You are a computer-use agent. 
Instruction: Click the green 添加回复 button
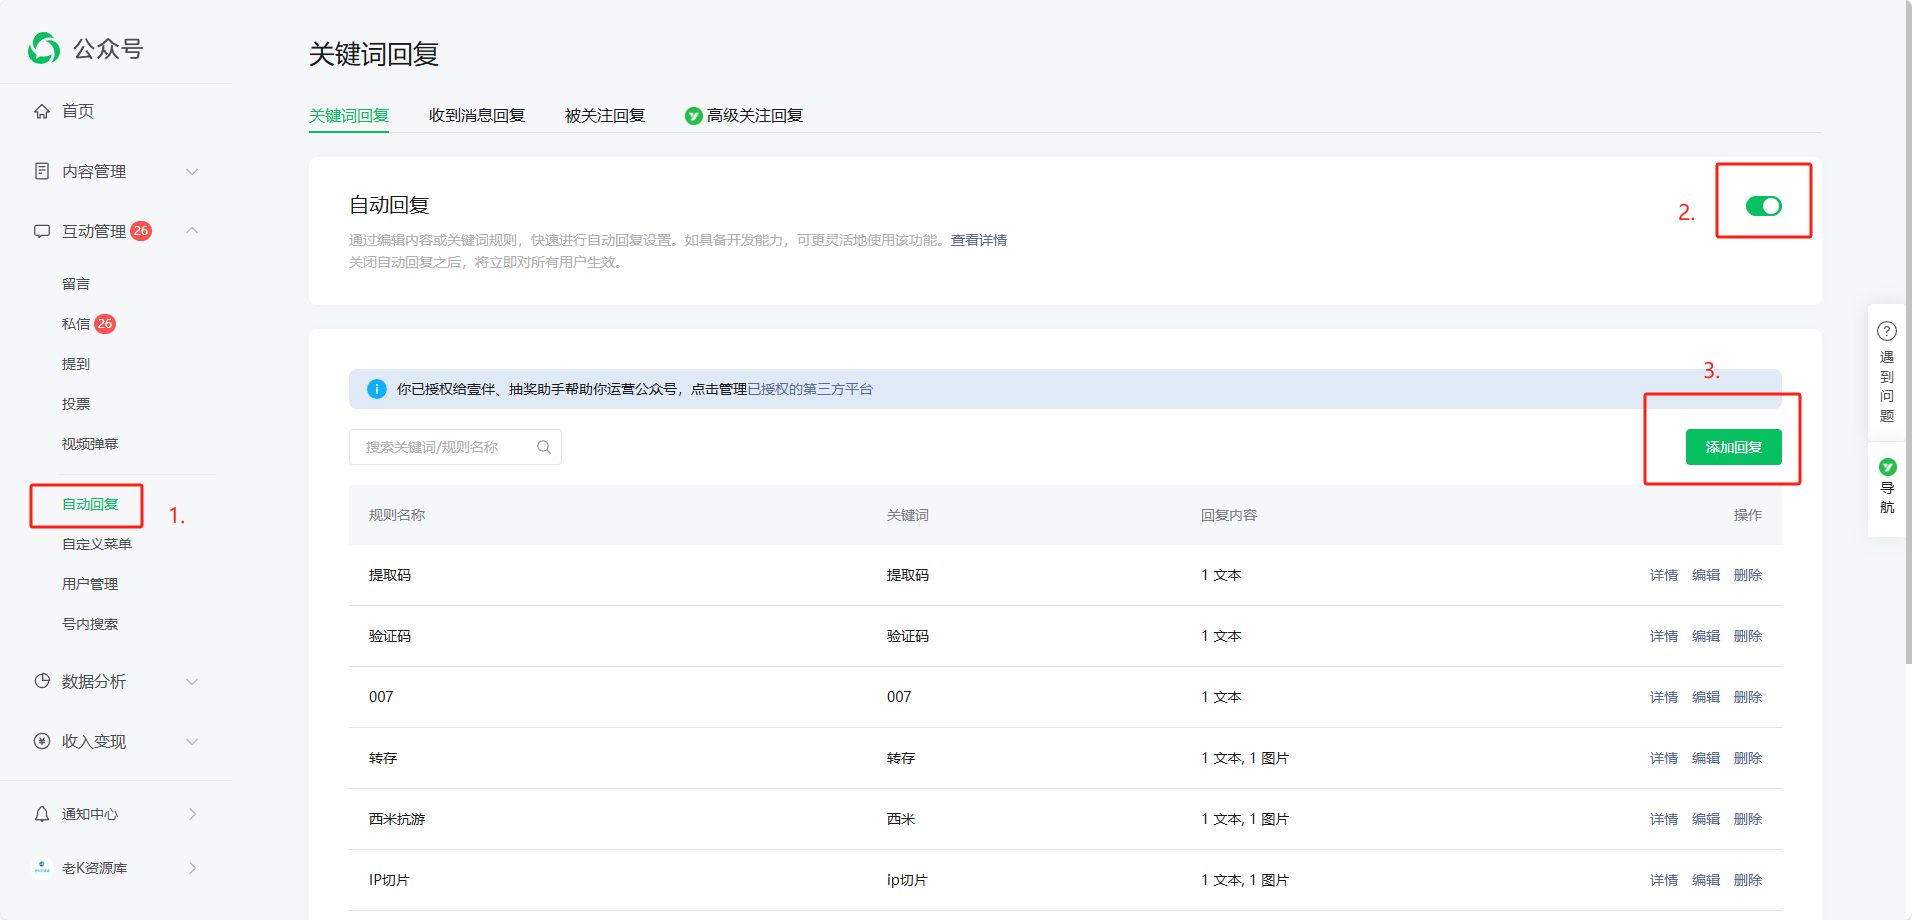pos(1734,447)
